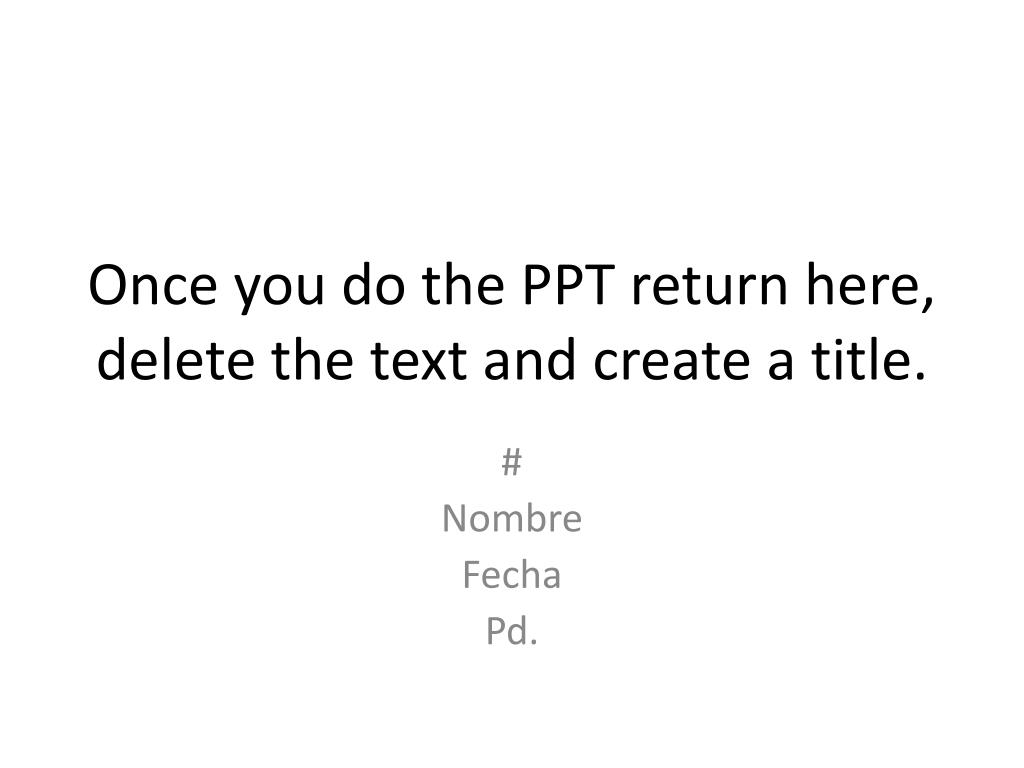Click the word create in title

[x=671, y=360]
